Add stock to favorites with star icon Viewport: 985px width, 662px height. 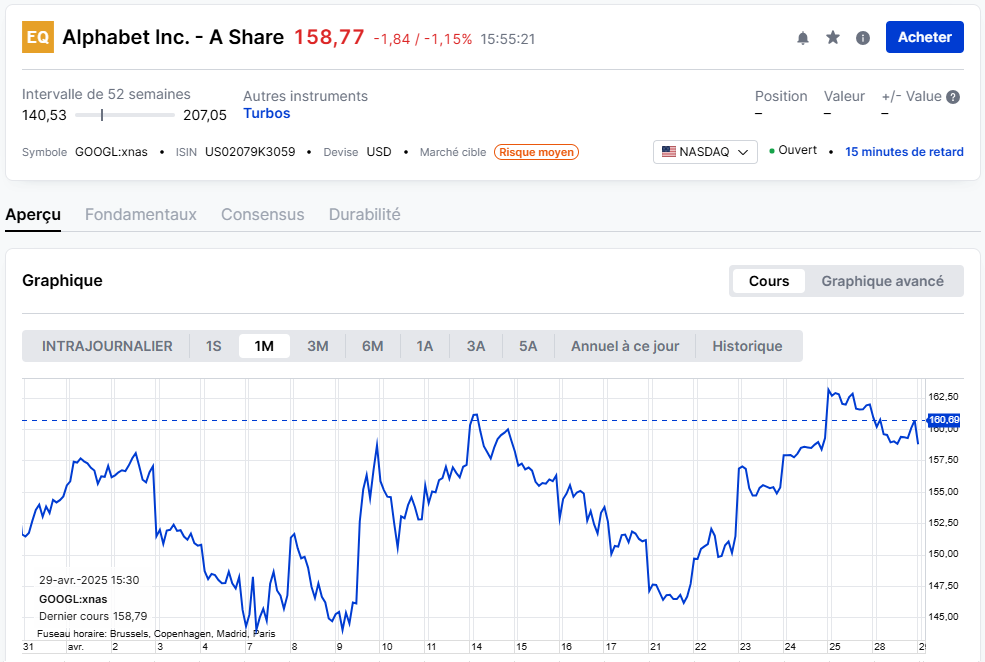pos(833,38)
